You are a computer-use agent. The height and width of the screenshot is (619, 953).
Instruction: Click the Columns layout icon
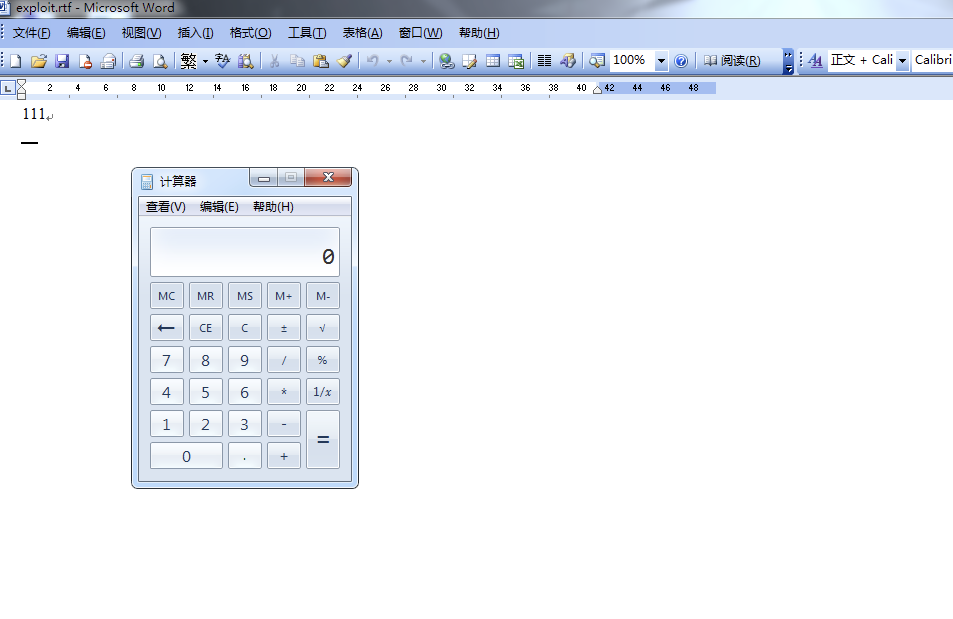pos(545,61)
